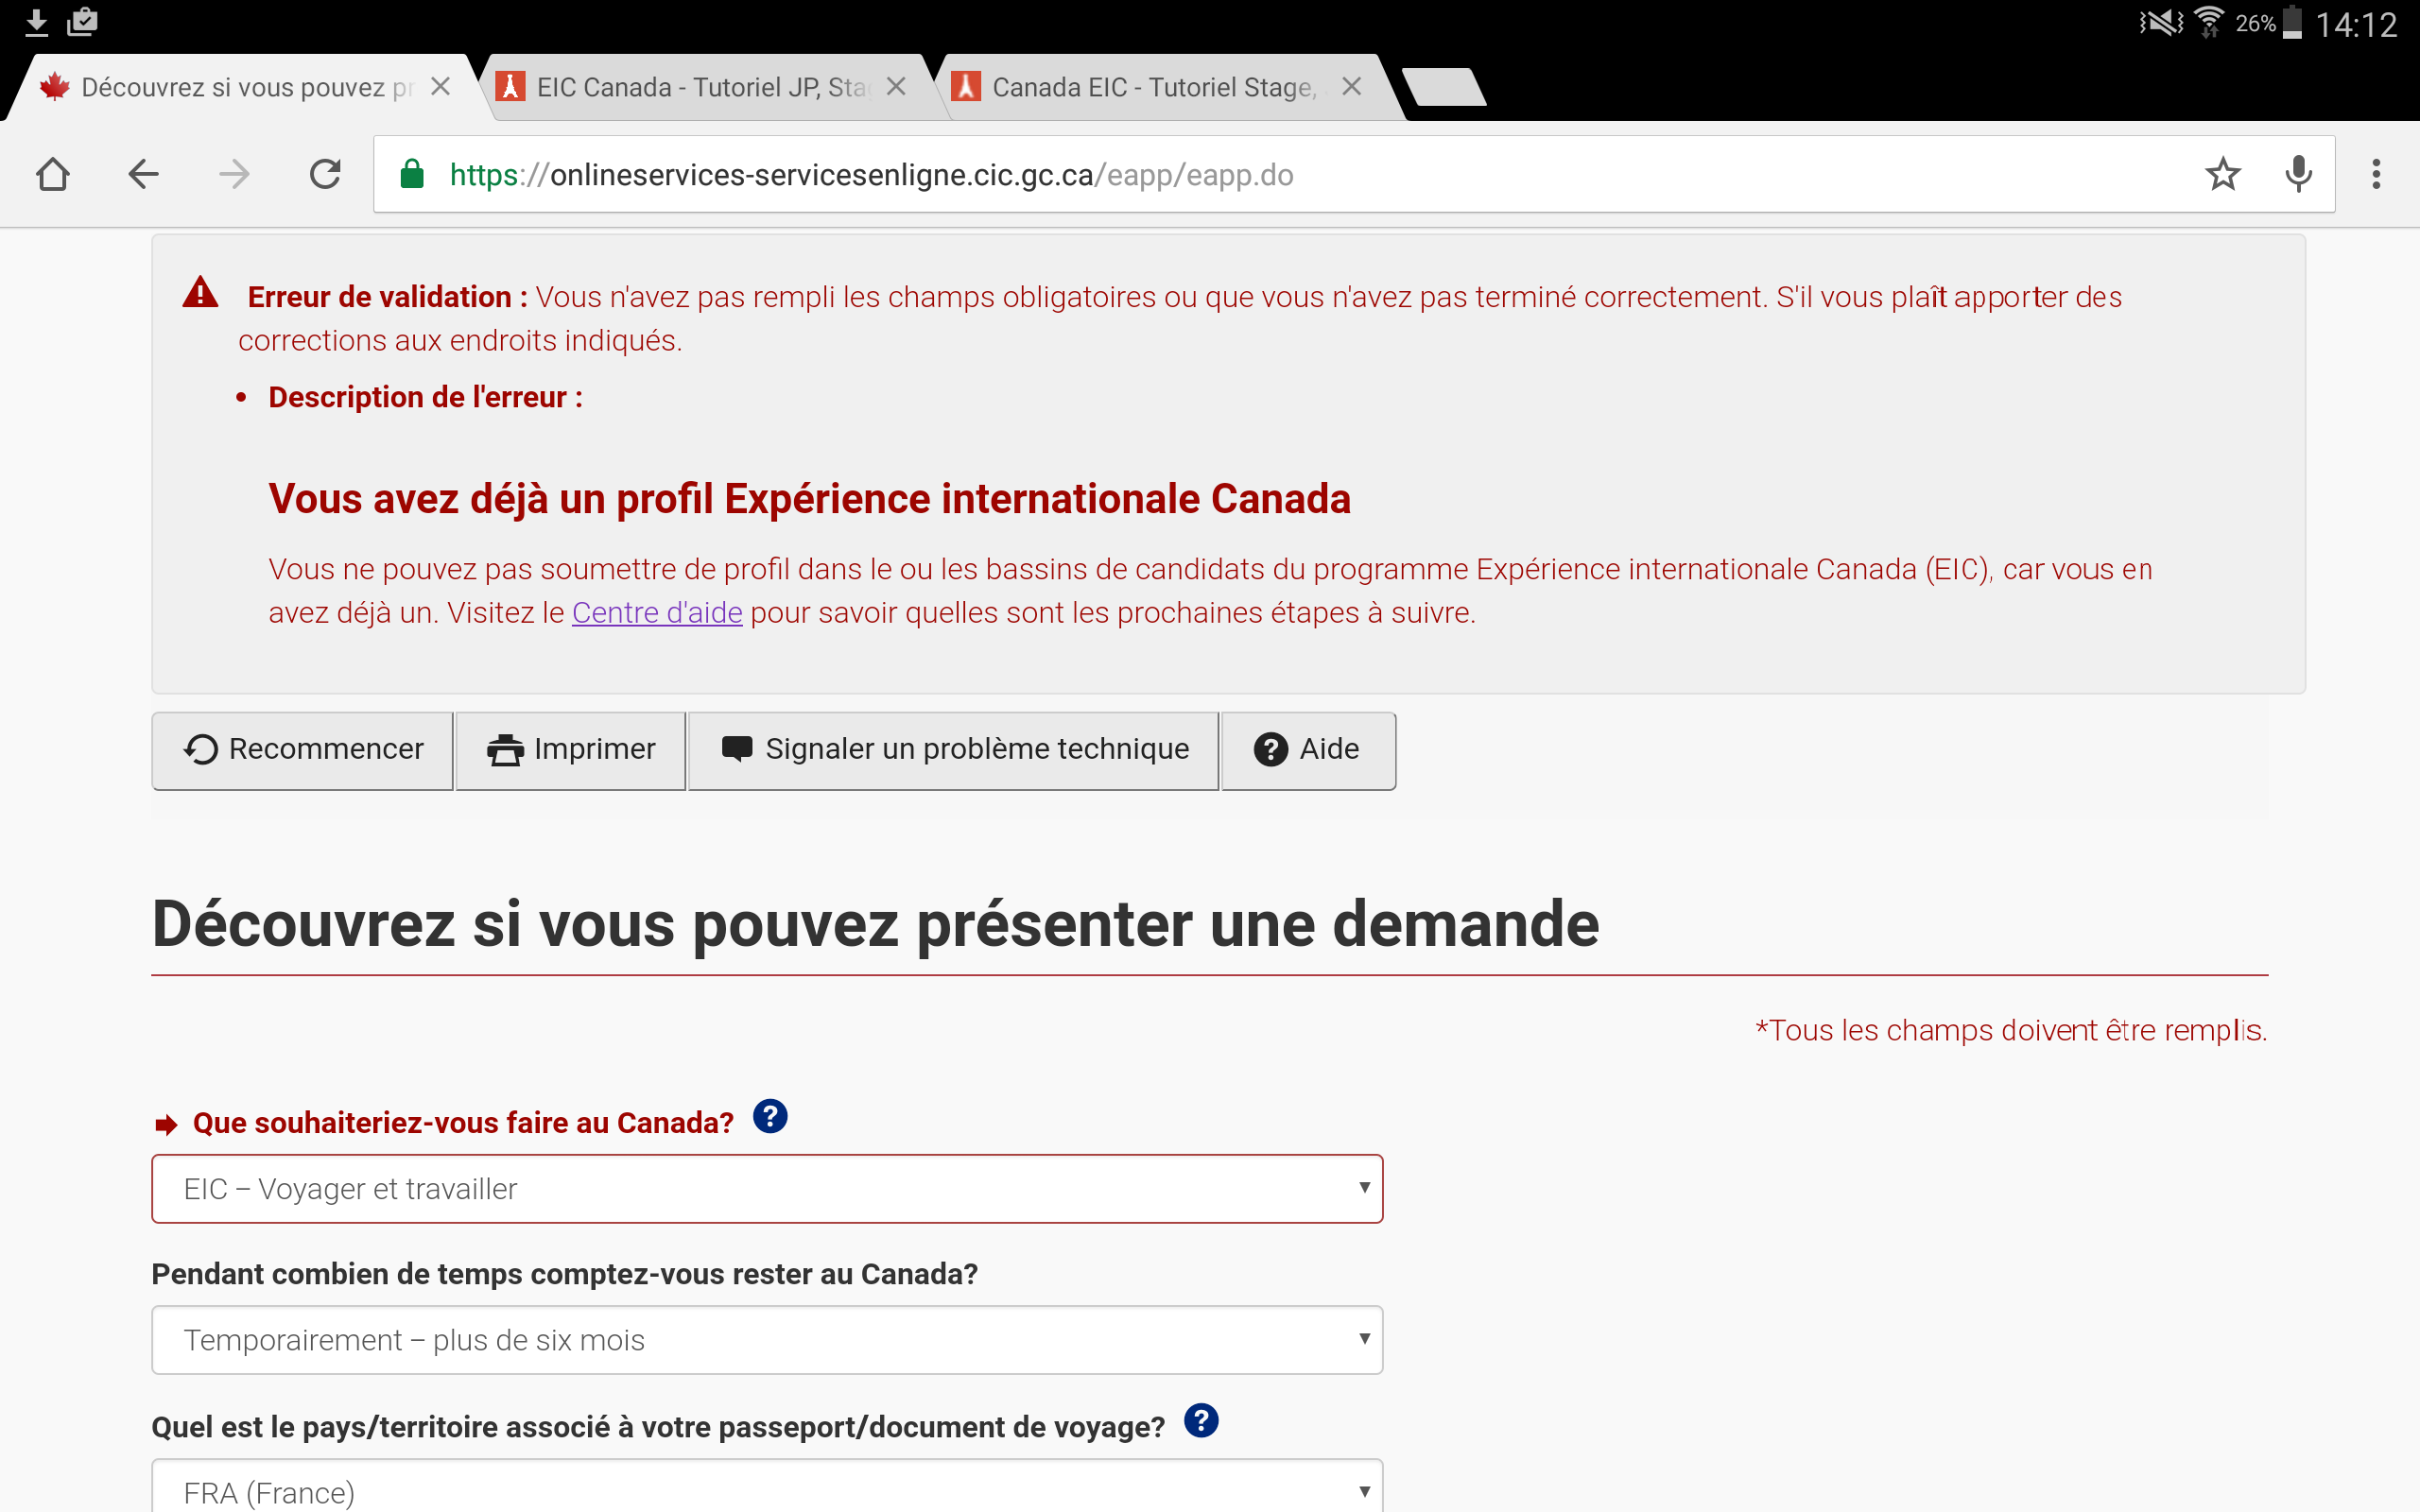
Task: Open Chrome three-dot overflow menu
Action: 2376,175
